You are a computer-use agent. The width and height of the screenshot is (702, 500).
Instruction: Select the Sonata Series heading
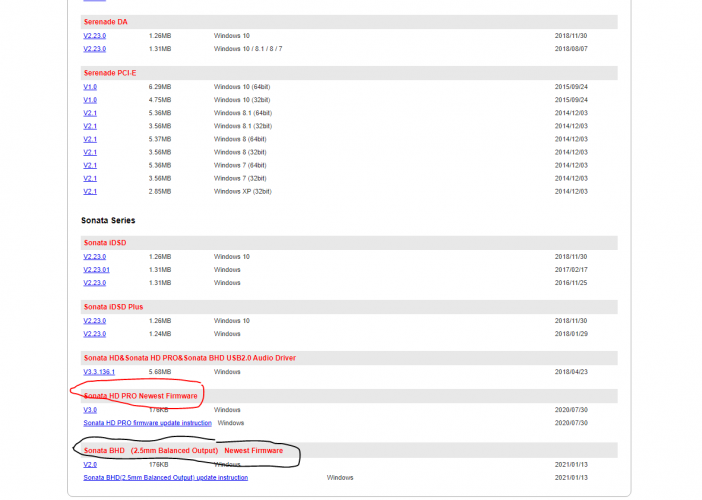[108, 220]
